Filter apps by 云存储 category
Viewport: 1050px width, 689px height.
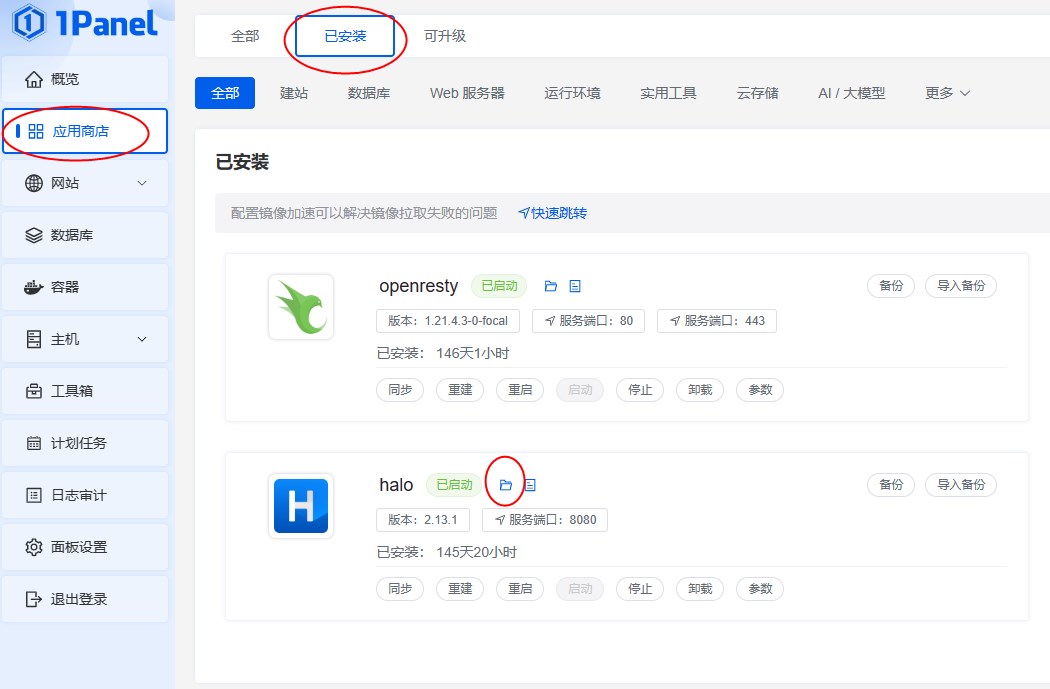[758, 93]
